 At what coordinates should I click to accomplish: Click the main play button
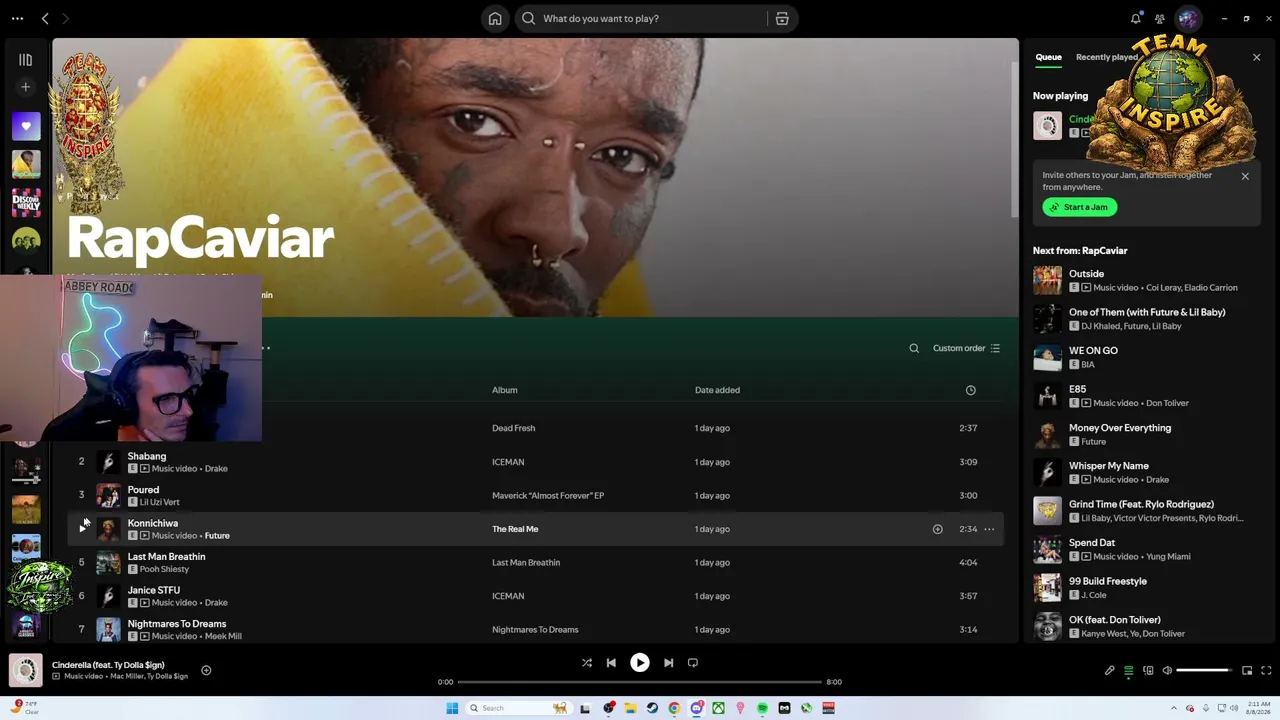point(640,662)
